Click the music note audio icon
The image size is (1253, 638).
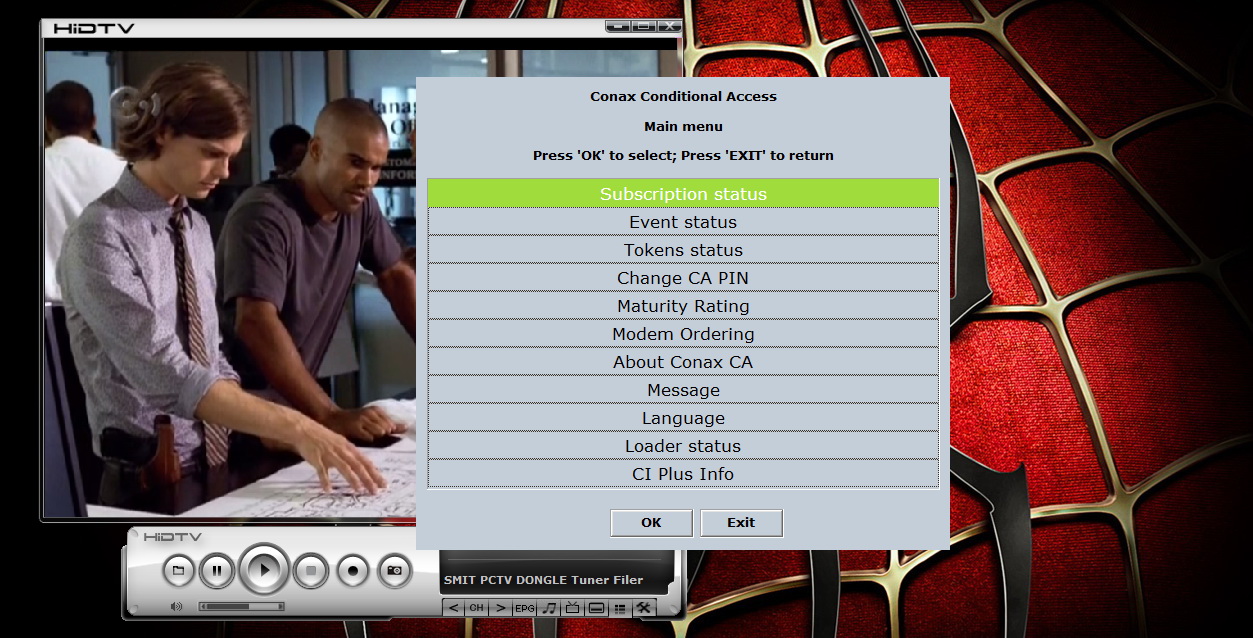tap(549, 608)
